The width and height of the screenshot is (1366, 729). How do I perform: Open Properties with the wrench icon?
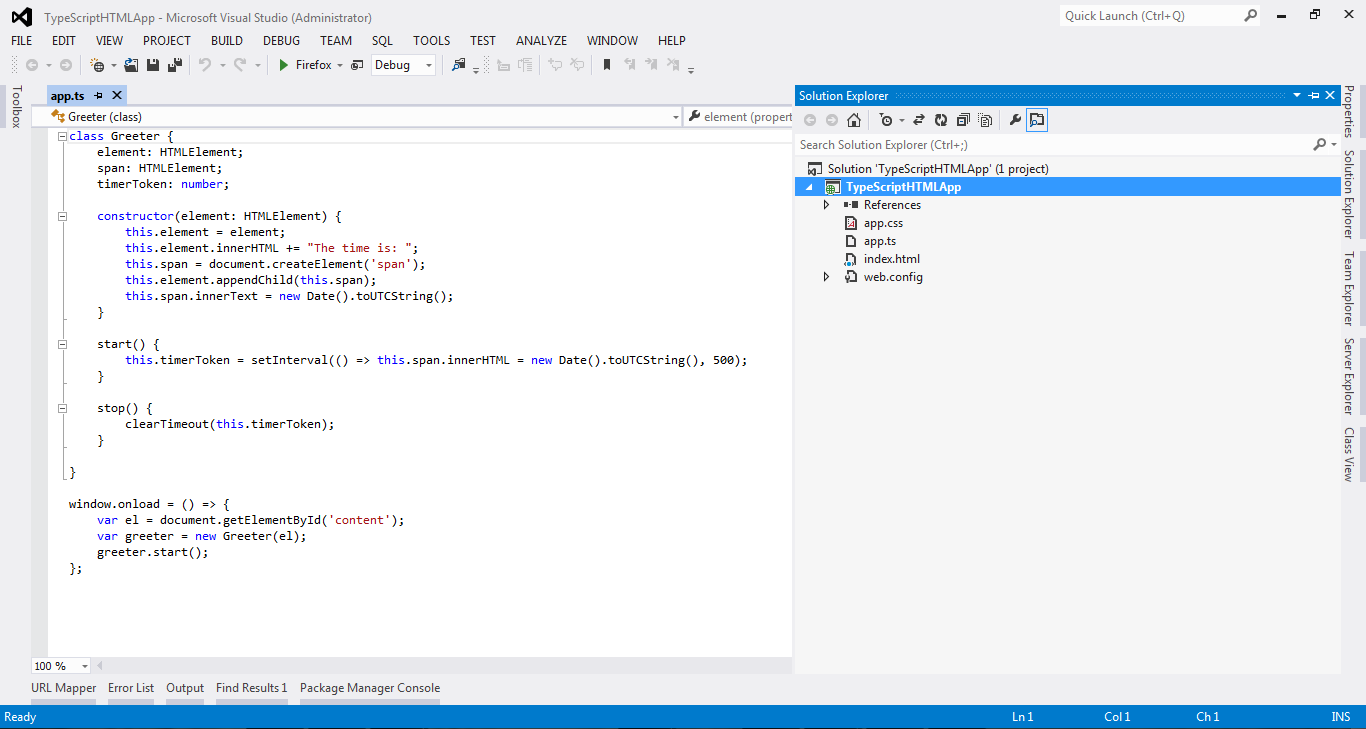1015,119
